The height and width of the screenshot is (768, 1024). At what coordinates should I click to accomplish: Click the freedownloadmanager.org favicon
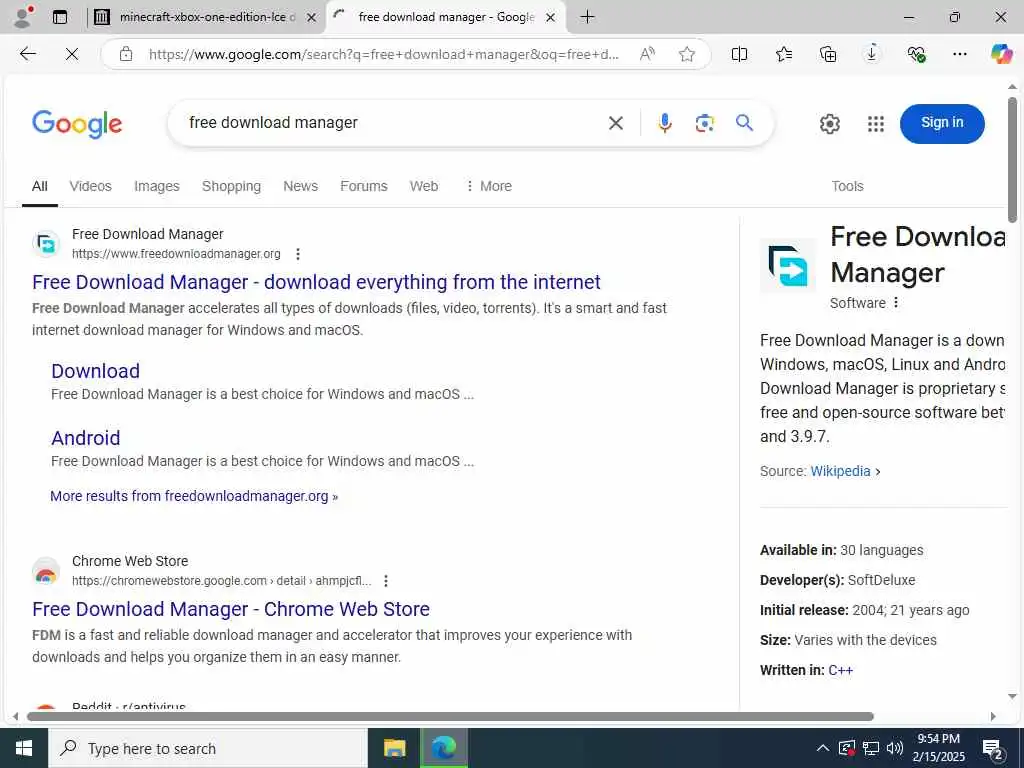click(x=46, y=244)
